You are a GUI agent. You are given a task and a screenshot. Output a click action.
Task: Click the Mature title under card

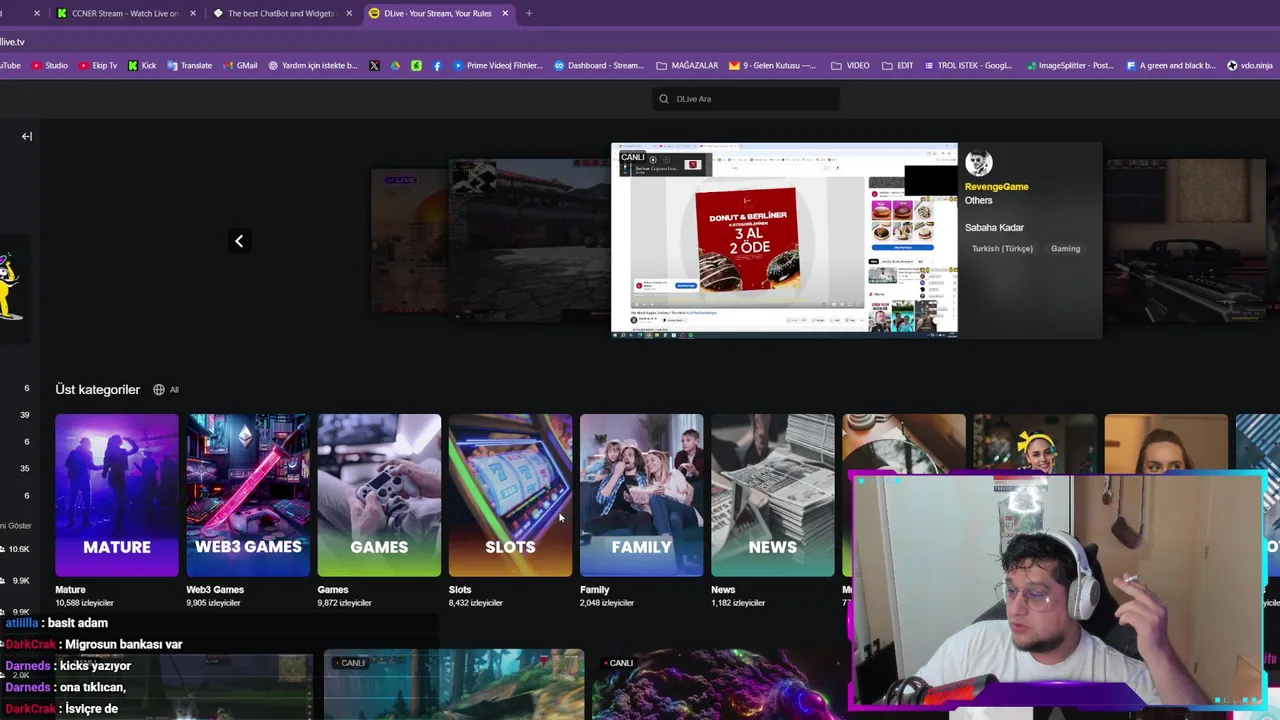(70, 590)
